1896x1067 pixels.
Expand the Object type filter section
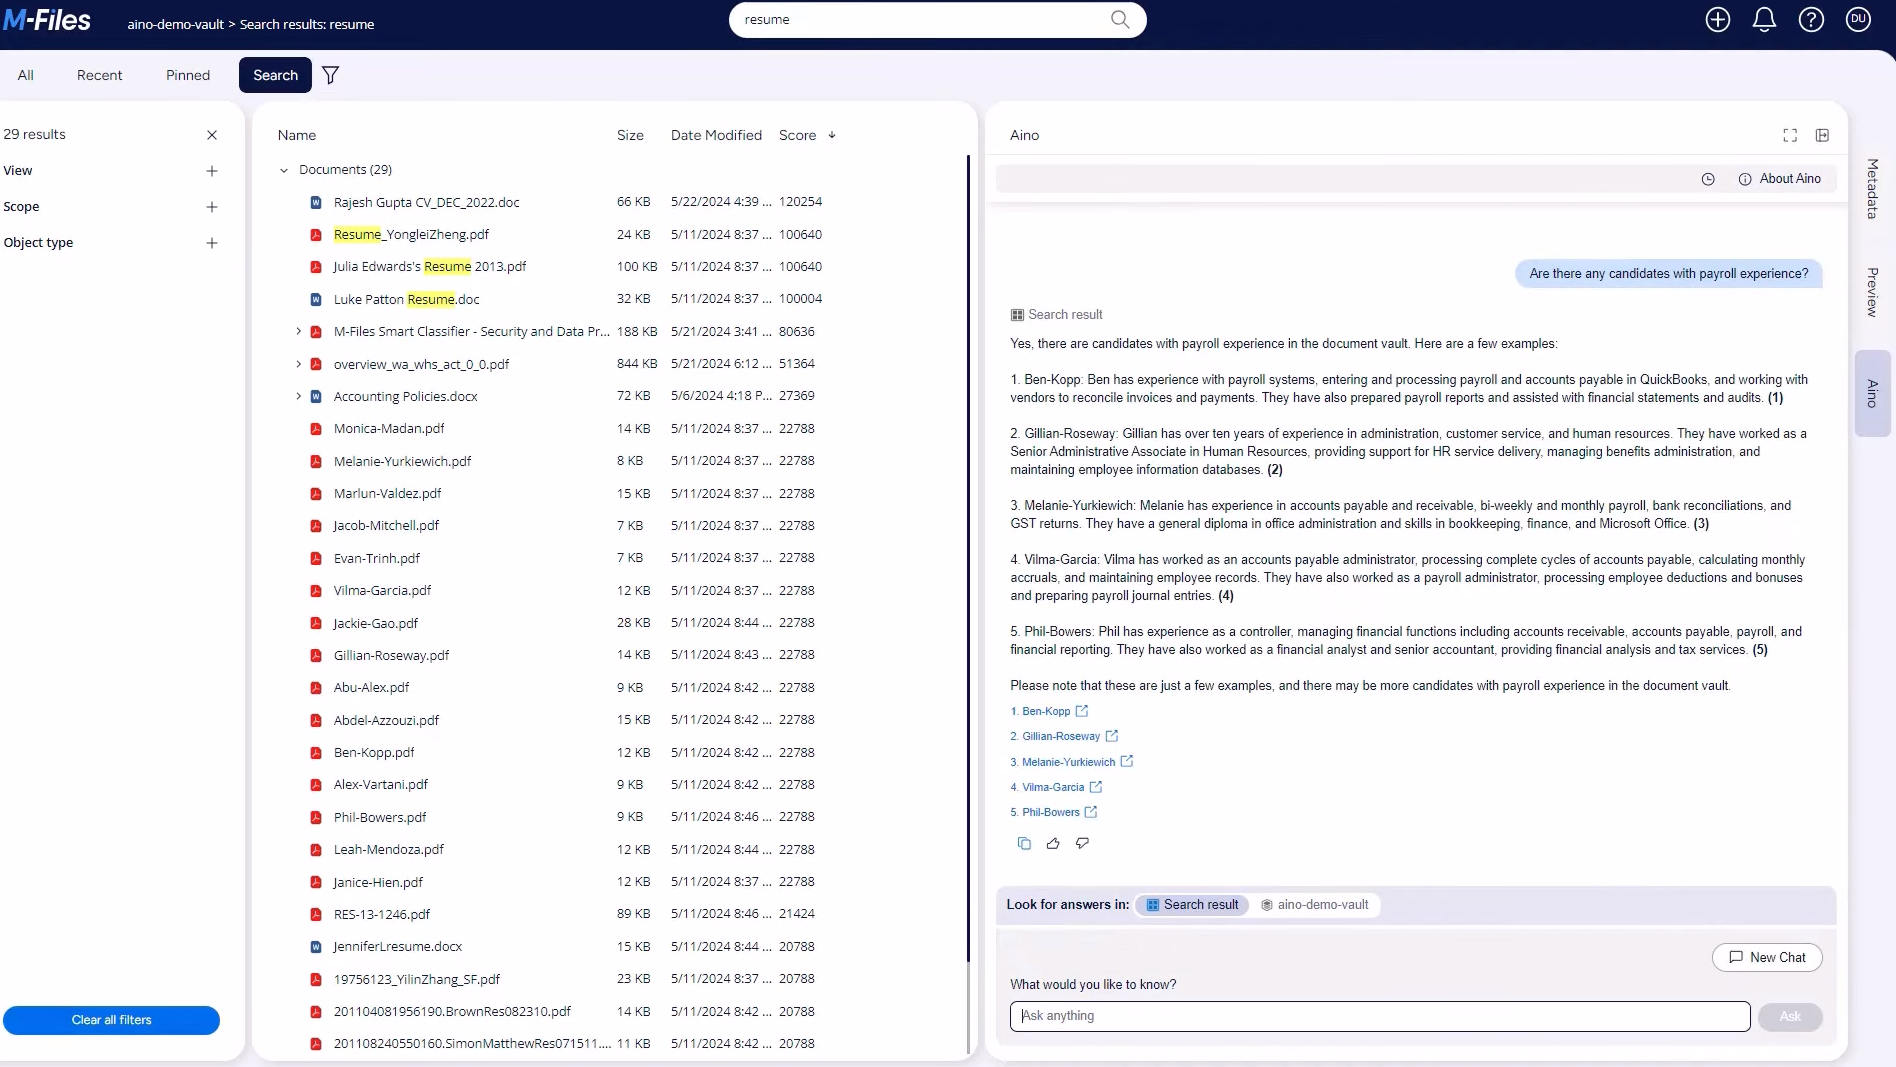(x=211, y=243)
